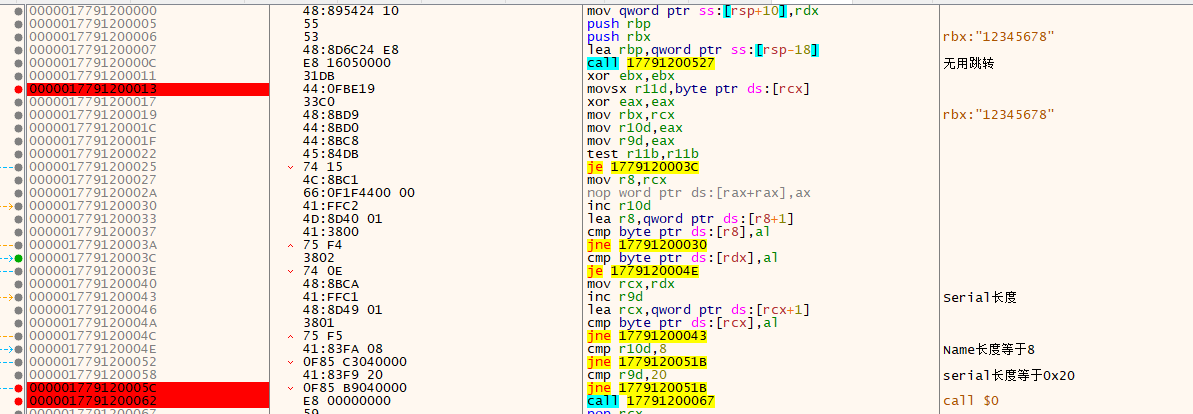Select instruction inc r10d

(618, 205)
